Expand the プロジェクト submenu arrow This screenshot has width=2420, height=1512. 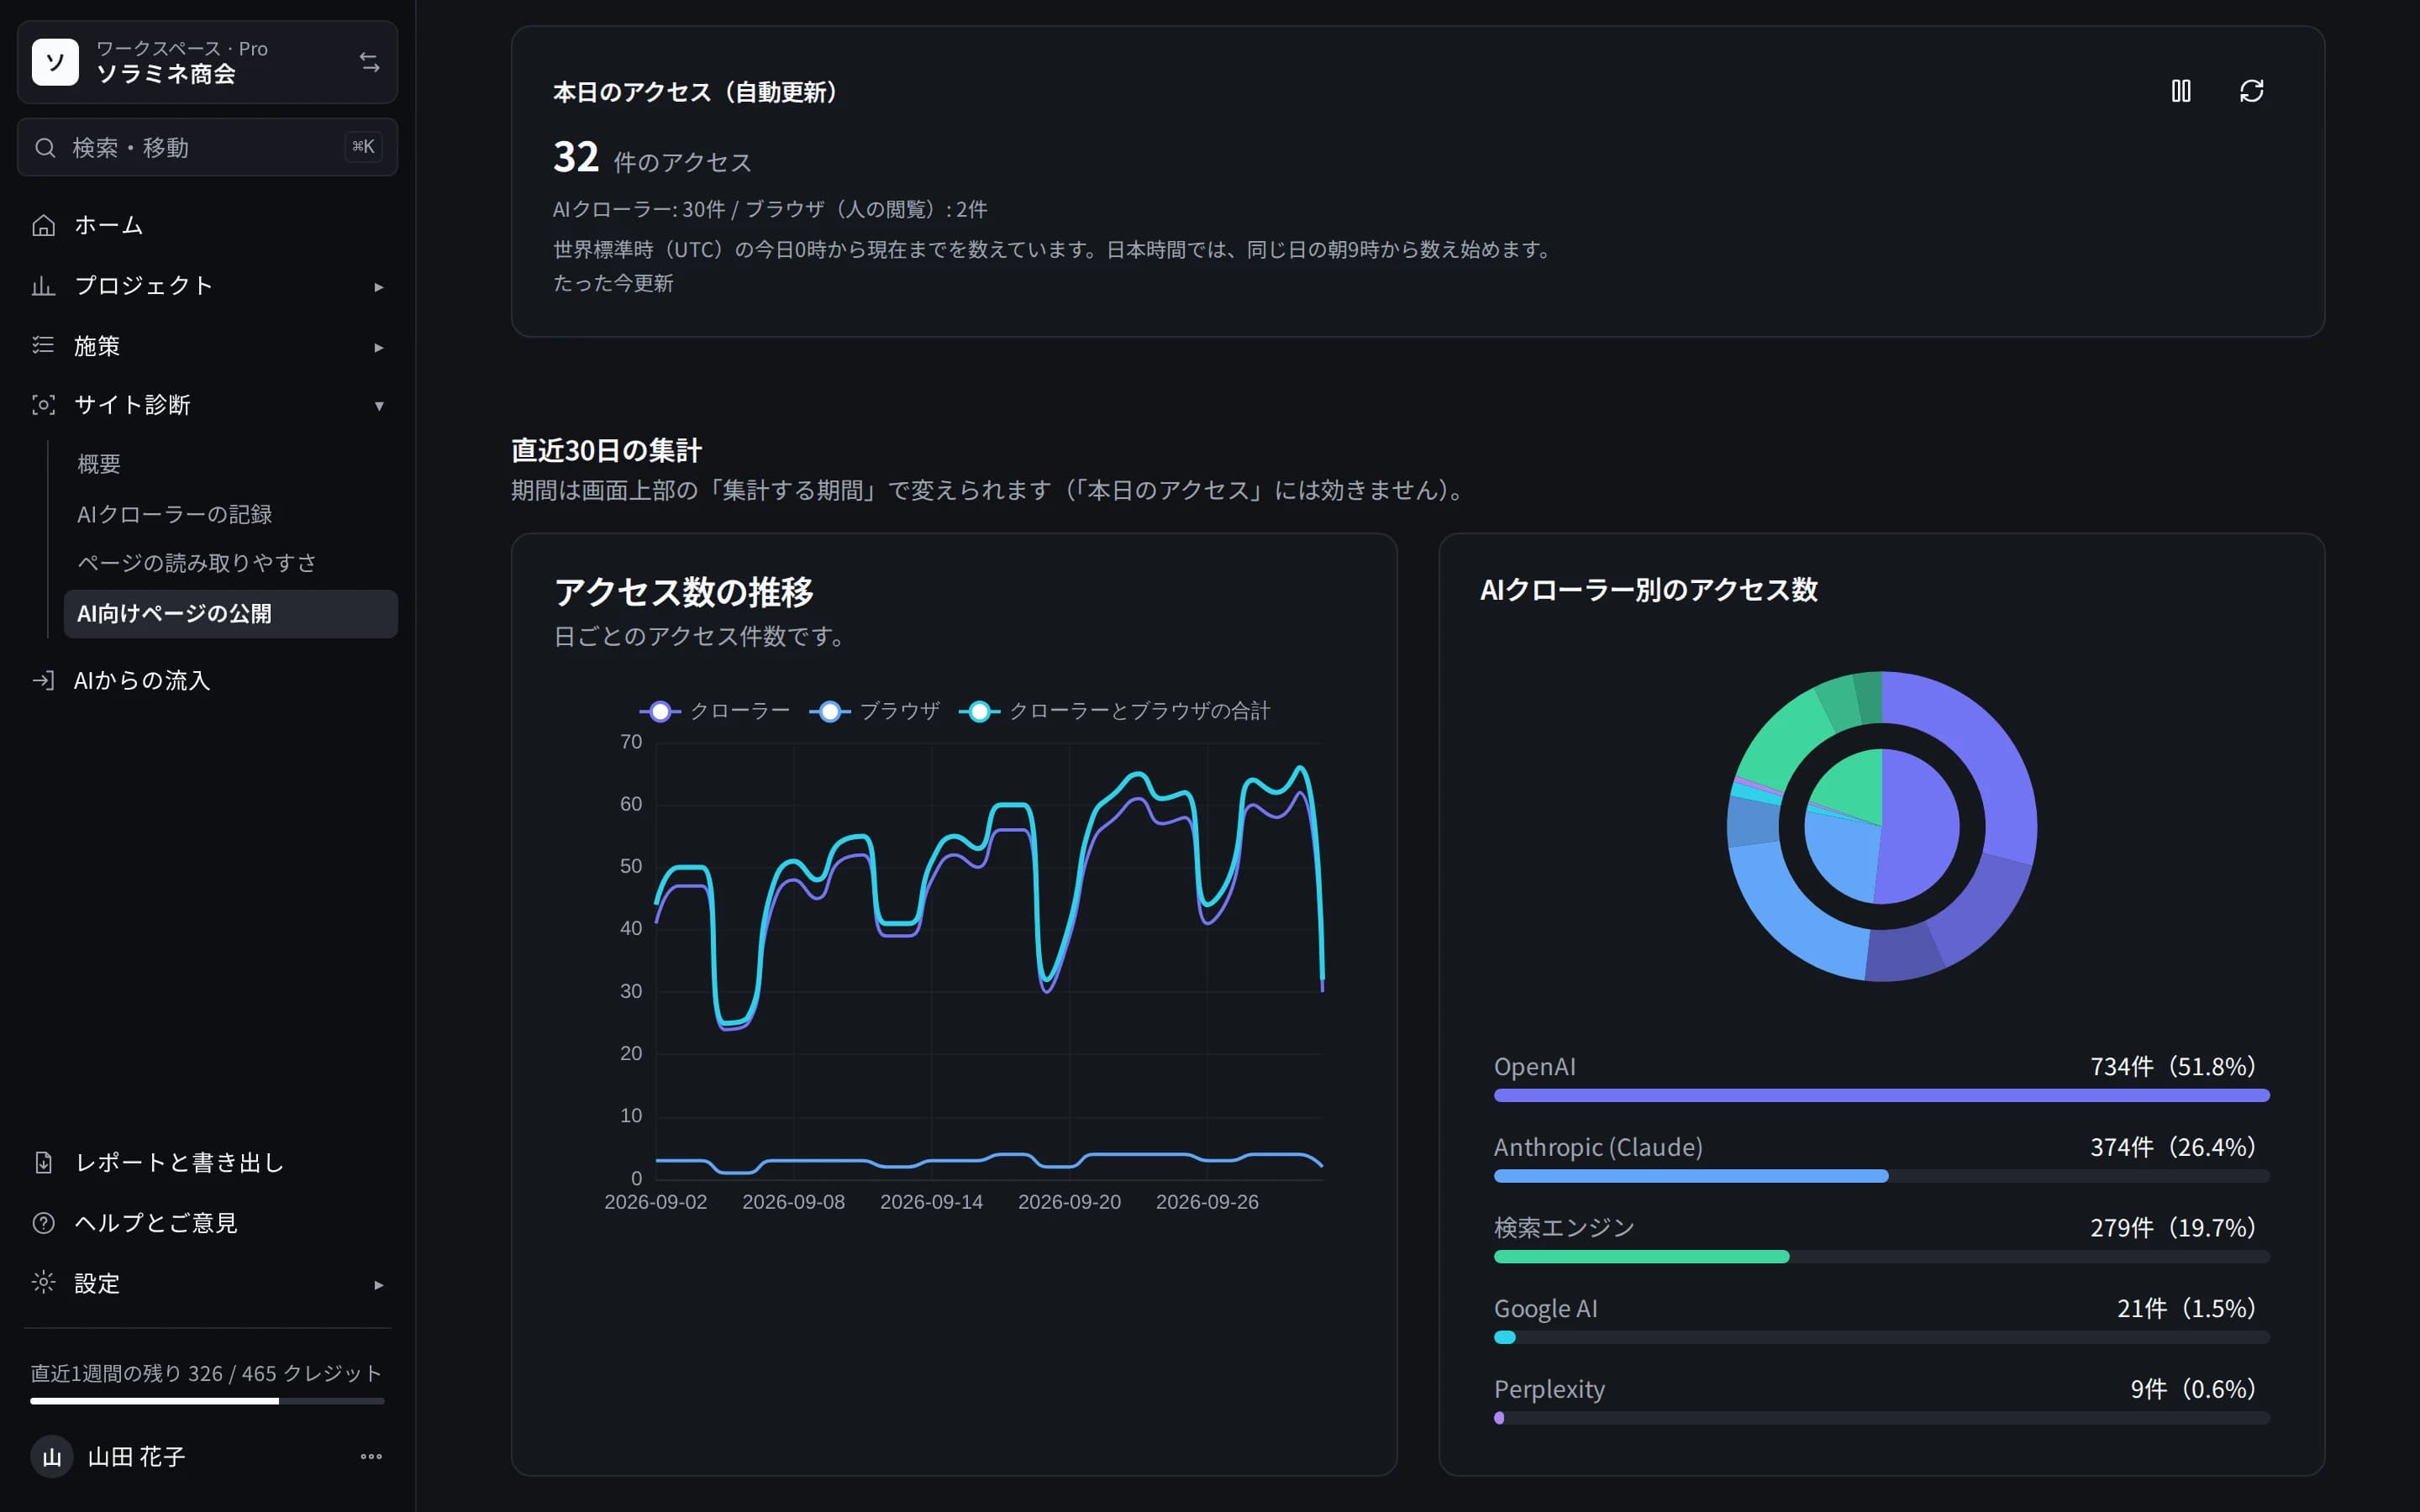click(379, 287)
